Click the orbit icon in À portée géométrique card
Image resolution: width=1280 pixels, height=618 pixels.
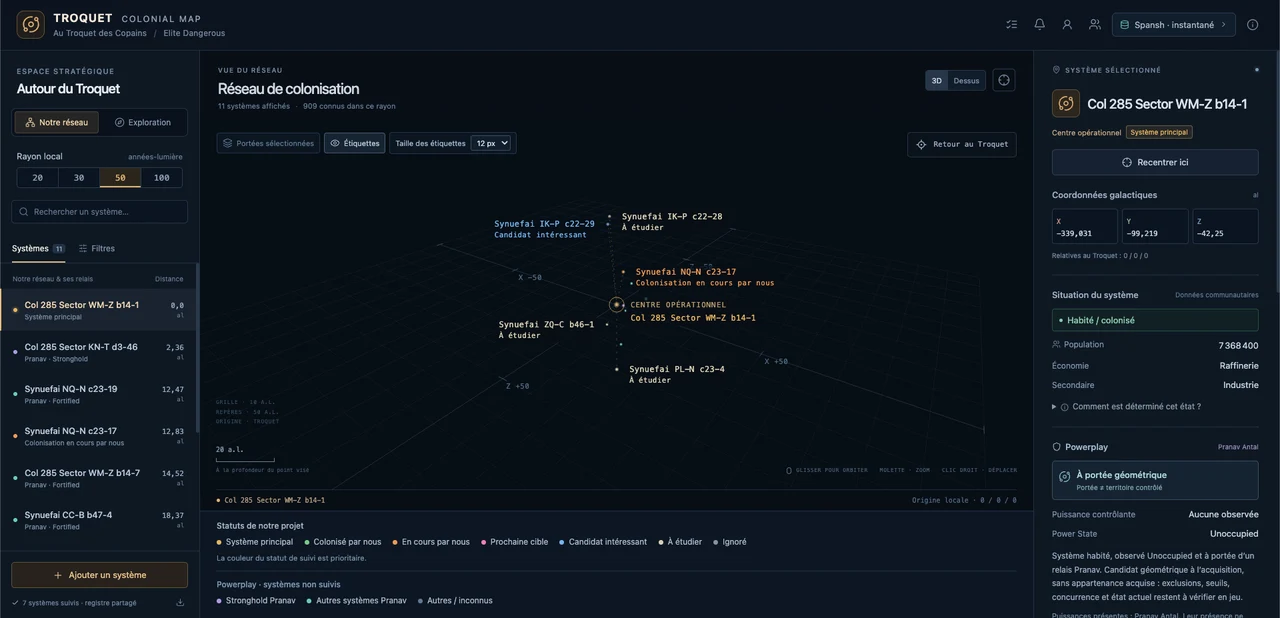point(1065,477)
